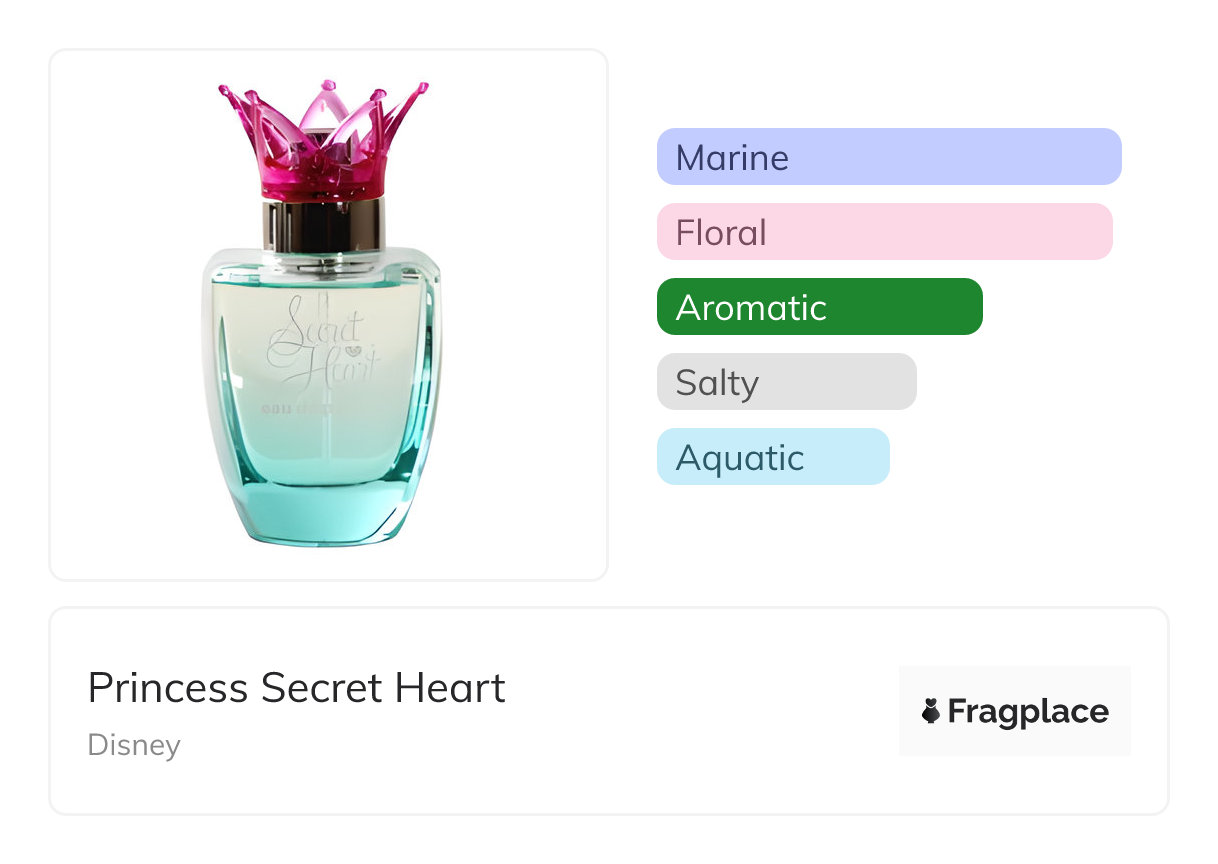Click the Floral label text
1218x864 pixels.
coord(721,233)
